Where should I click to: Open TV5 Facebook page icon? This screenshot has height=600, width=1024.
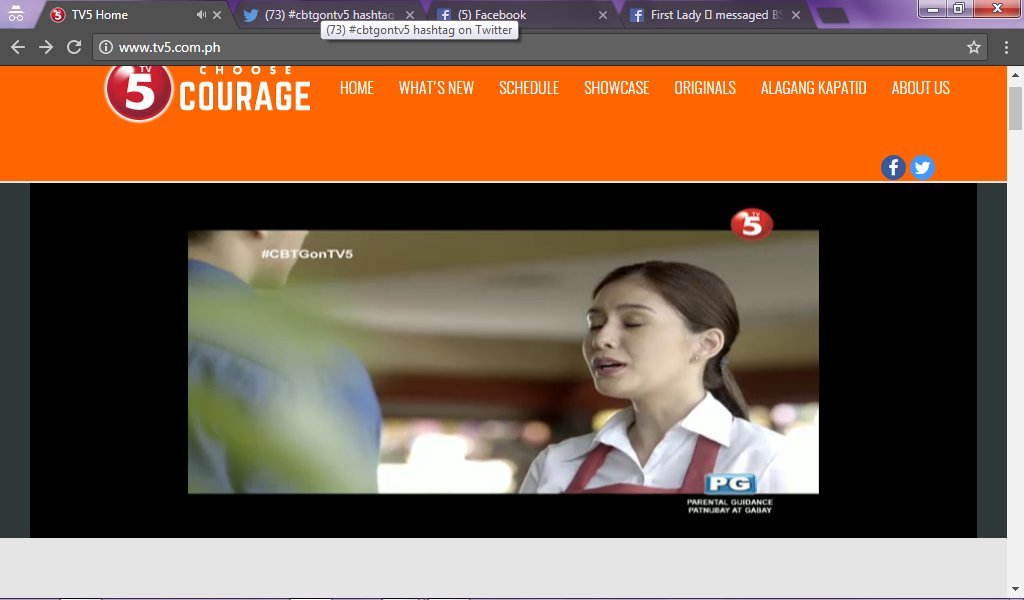click(x=893, y=168)
